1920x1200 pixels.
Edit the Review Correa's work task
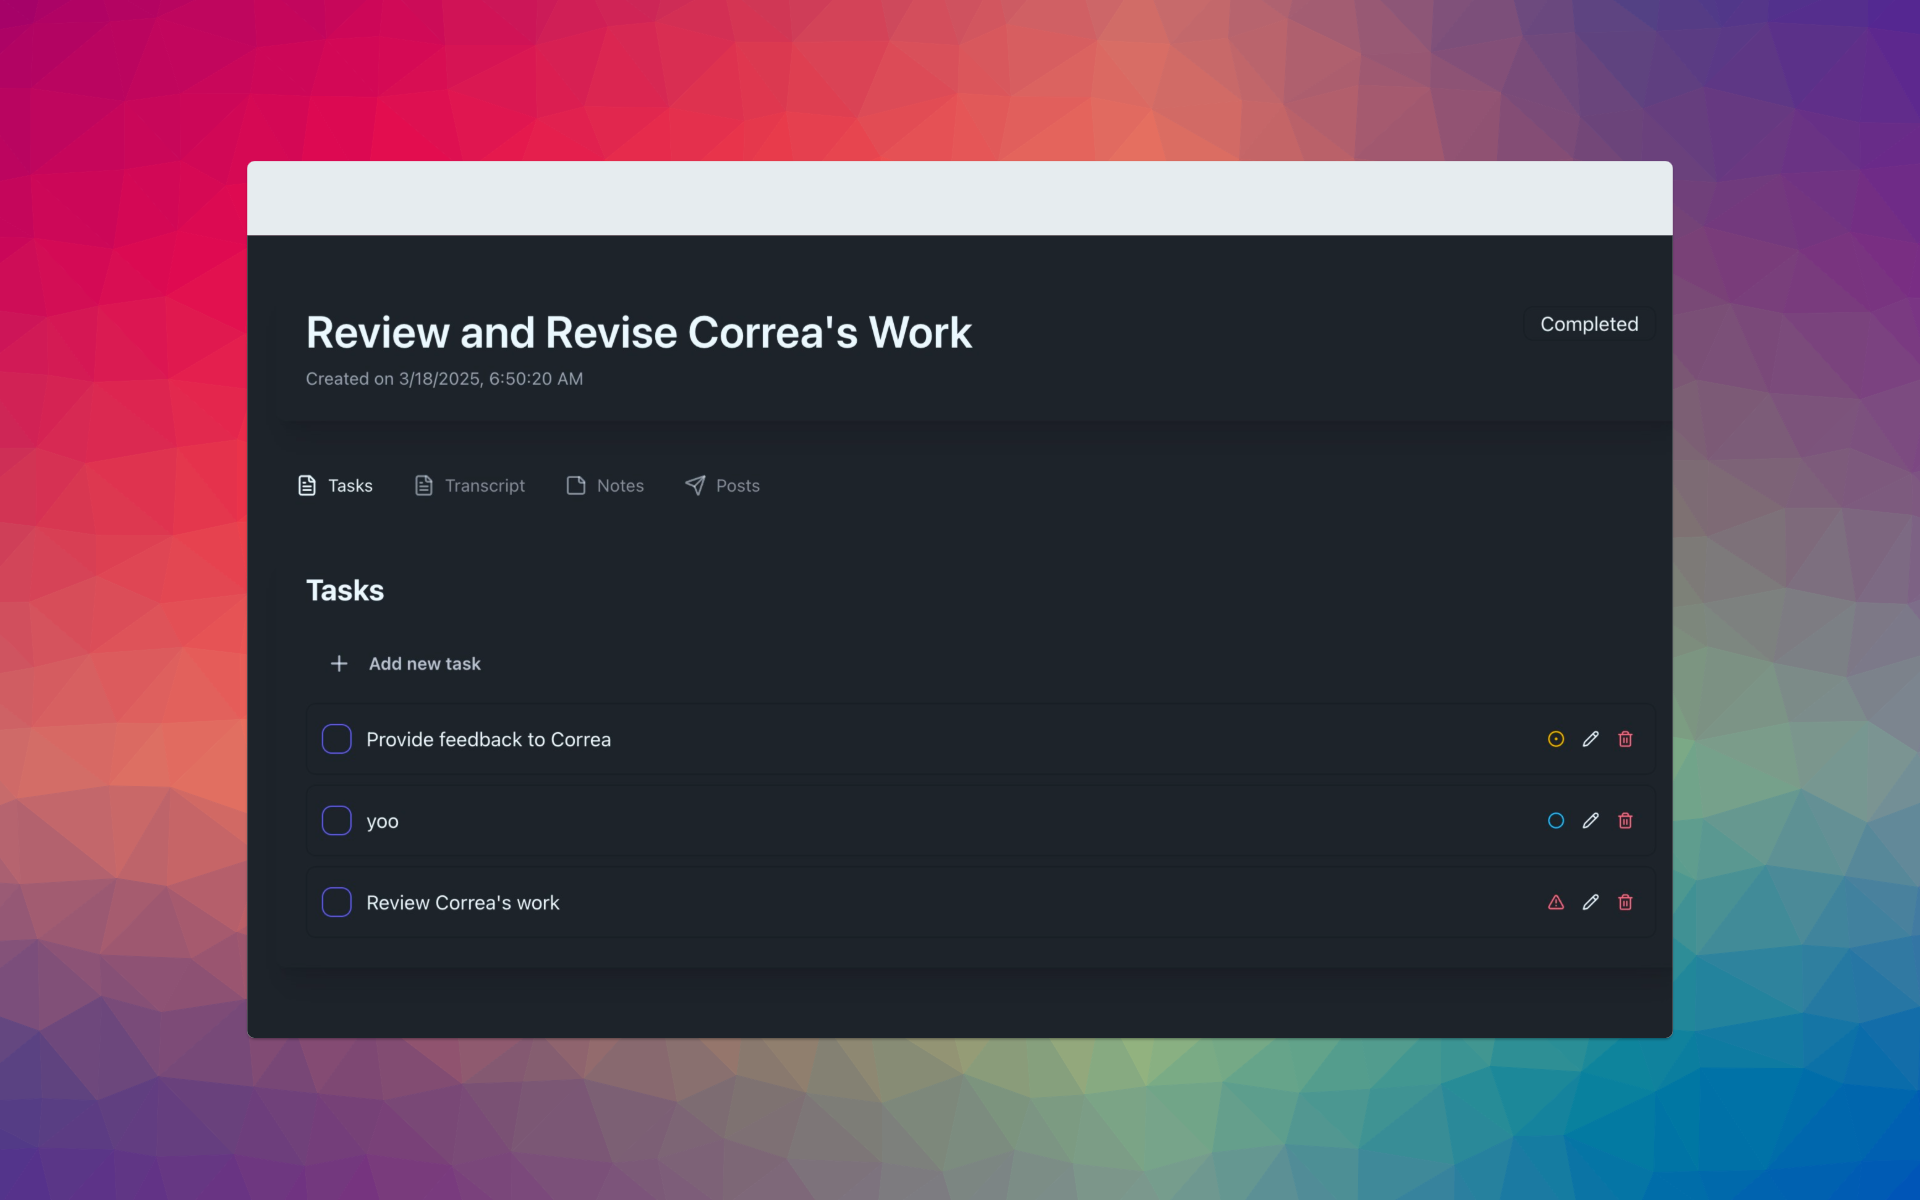pos(1590,902)
